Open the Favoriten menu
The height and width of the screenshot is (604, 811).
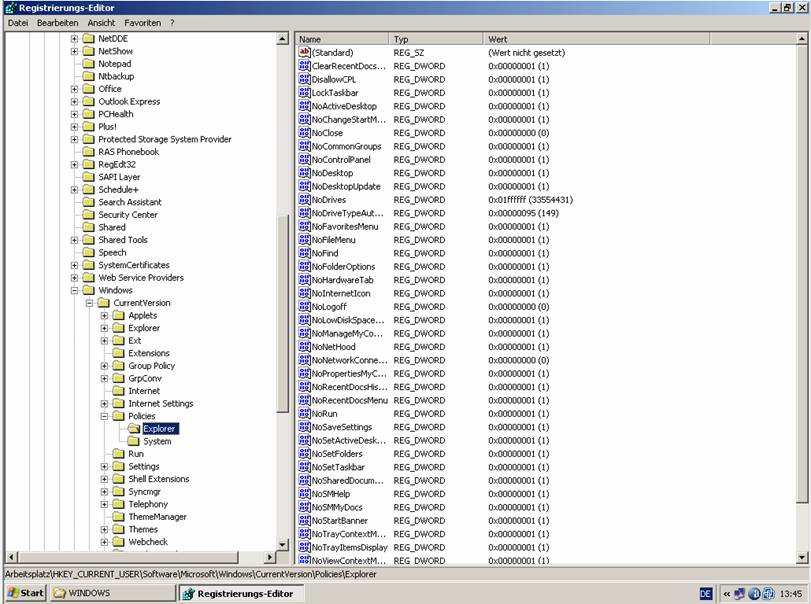click(143, 22)
